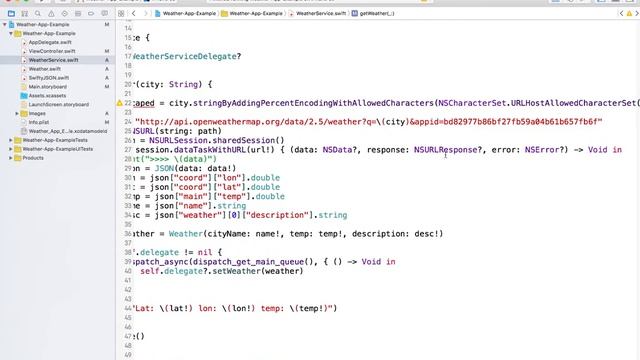Click the openweathermap URL string
640x360 pixels.
[x=369, y=122]
